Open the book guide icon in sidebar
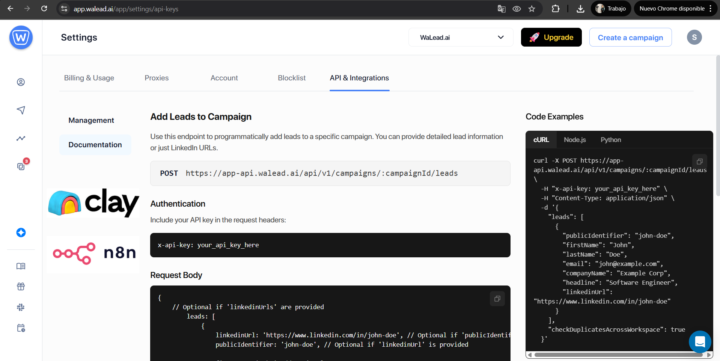Screen dimensions: 720x361 21,266
